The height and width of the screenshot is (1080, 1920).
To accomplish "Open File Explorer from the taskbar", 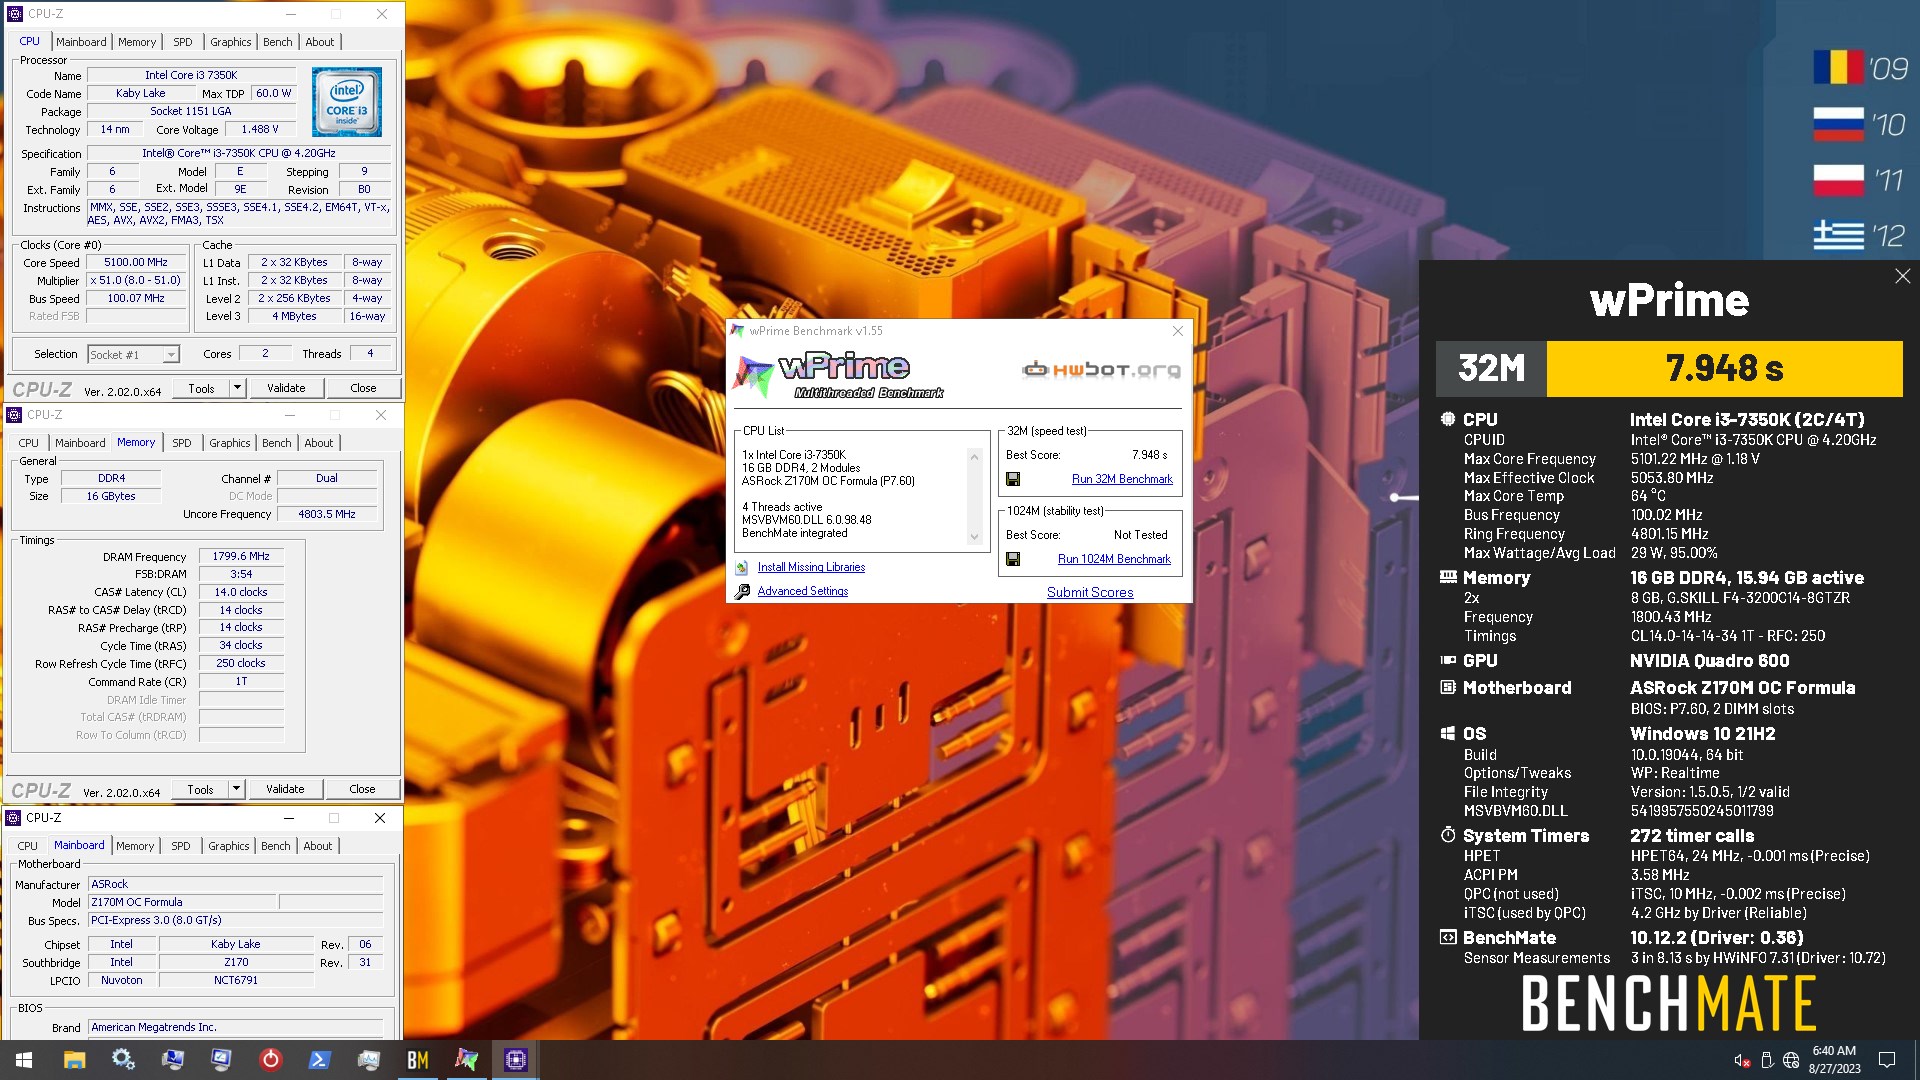I will [74, 1060].
